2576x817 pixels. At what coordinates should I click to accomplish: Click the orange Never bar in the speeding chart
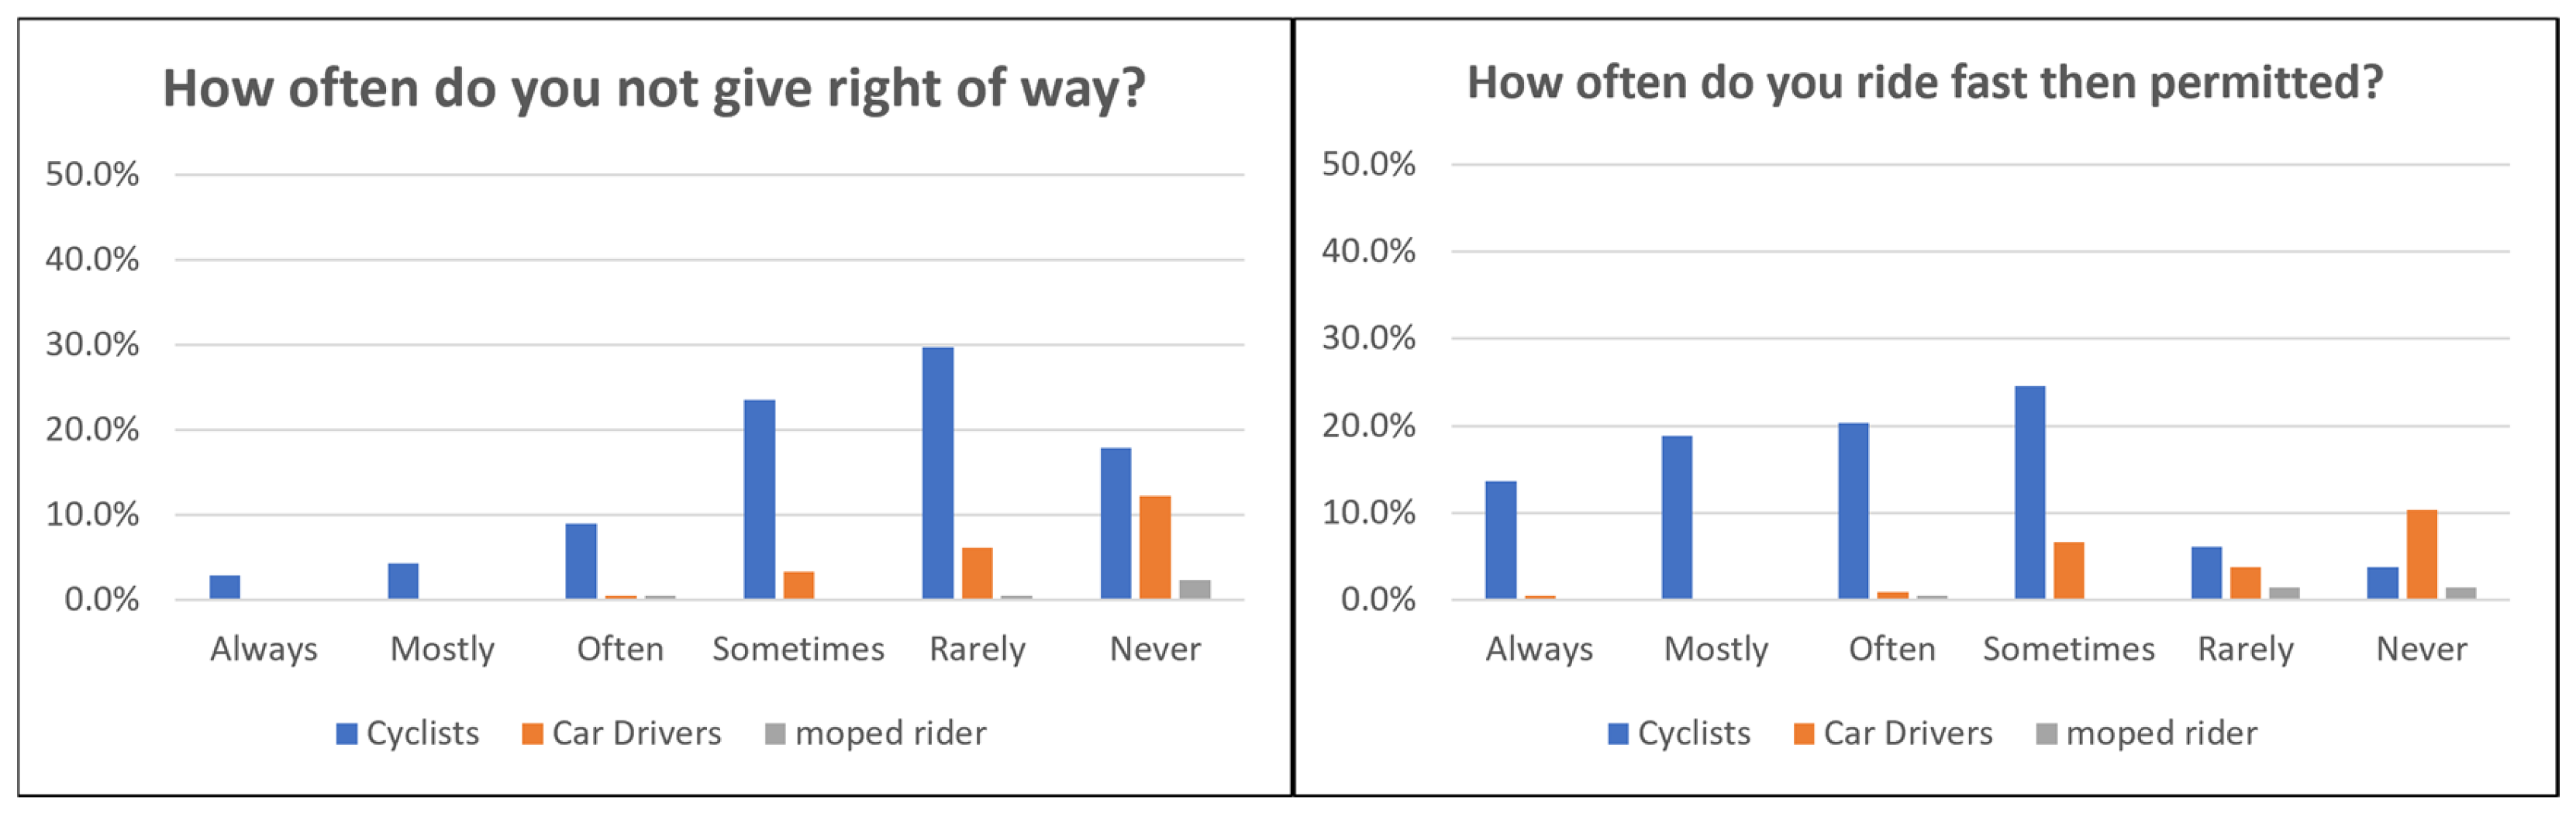(x=2421, y=554)
